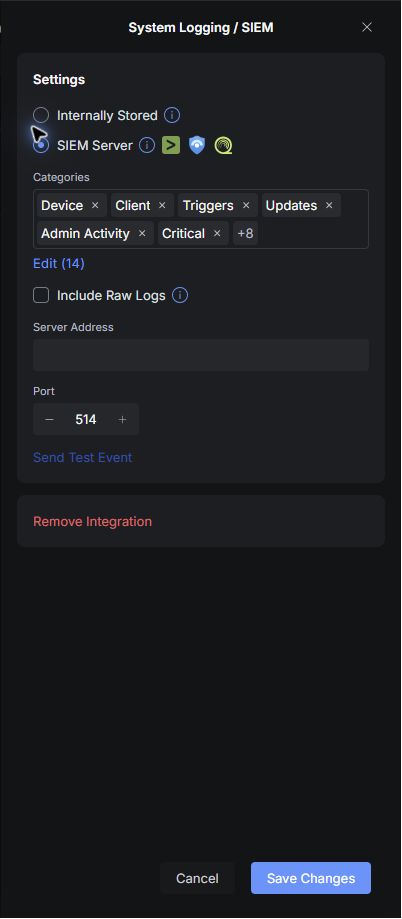The image size is (402, 919).
Task: Remove the Triggers category tag
Action: click(x=246, y=205)
